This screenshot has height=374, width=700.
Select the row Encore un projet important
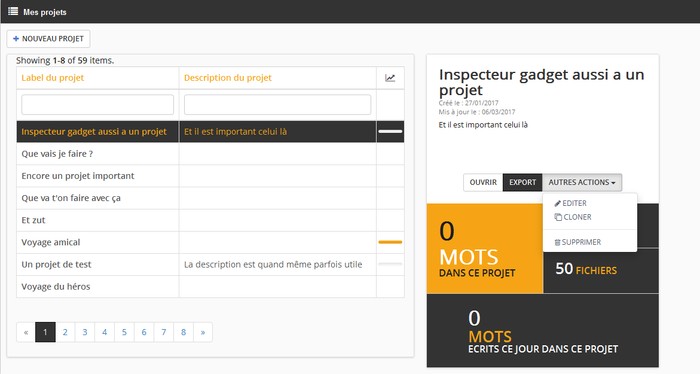pos(210,176)
